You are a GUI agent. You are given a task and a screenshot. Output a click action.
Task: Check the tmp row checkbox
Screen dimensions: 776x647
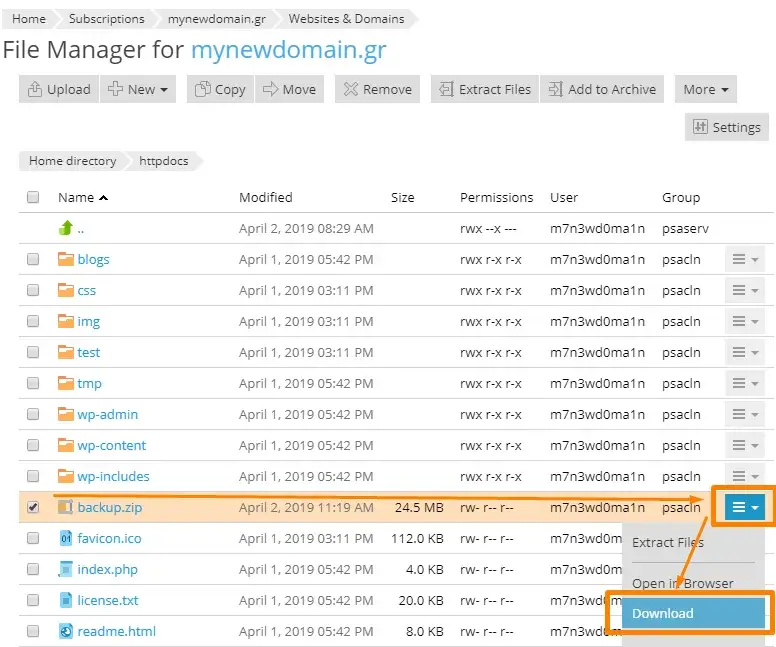(x=33, y=383)
